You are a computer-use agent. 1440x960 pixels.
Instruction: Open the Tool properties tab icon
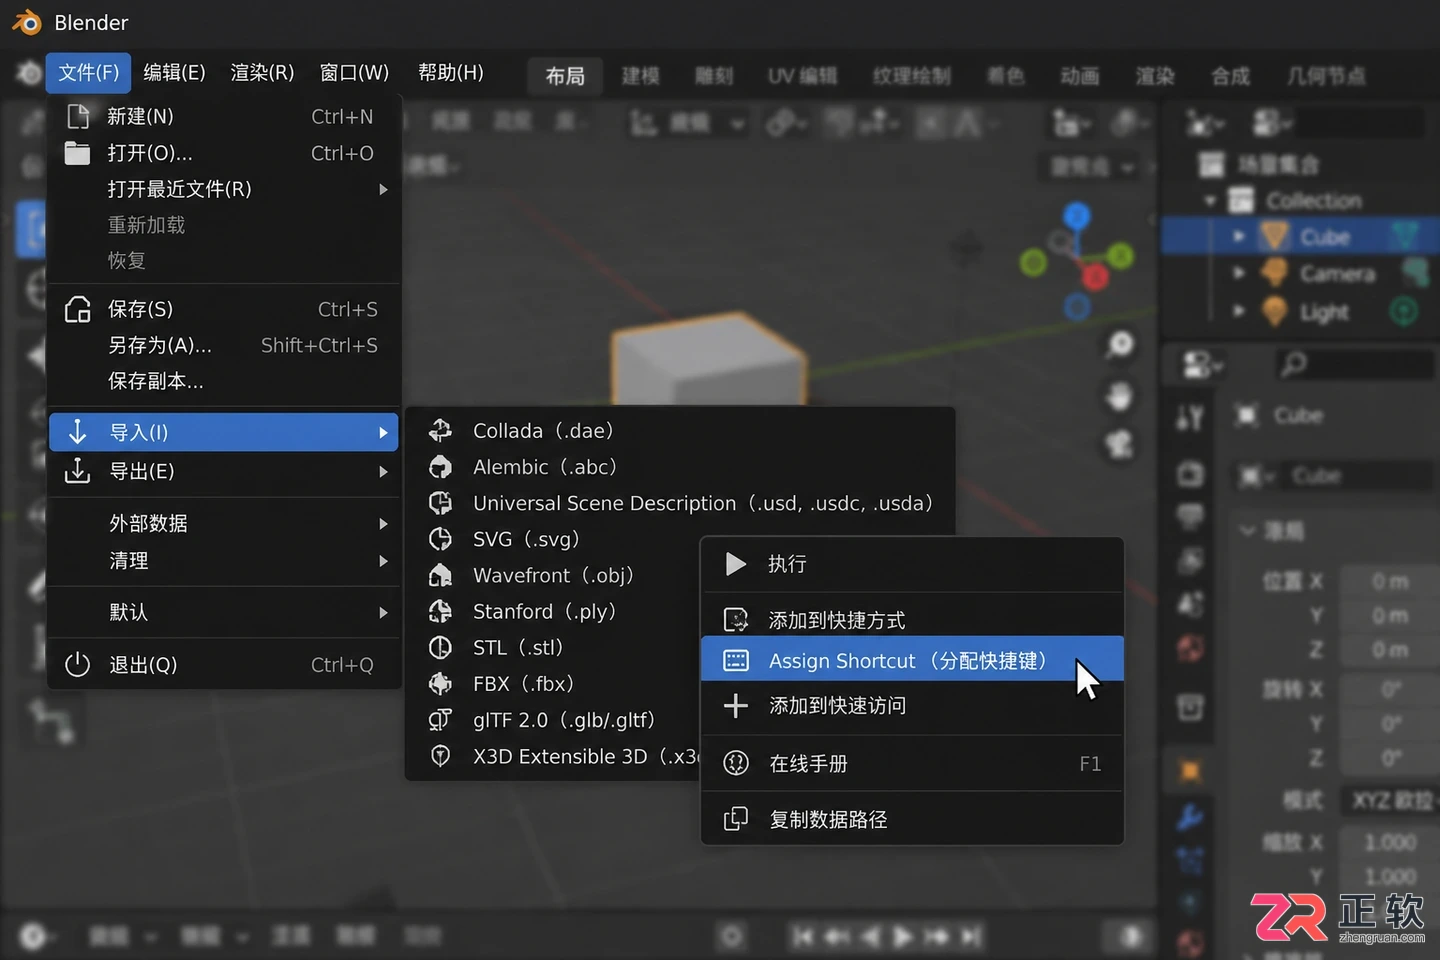1190,418
